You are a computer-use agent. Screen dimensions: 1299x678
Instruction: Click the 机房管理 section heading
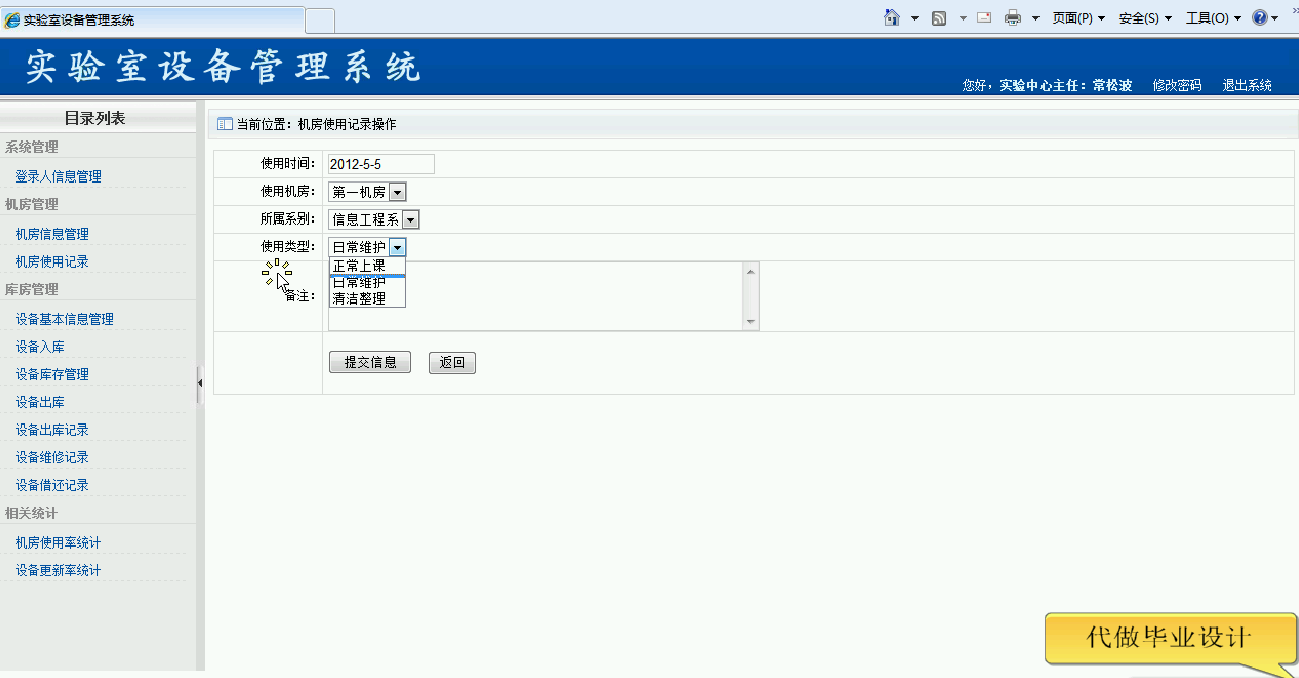31,204
